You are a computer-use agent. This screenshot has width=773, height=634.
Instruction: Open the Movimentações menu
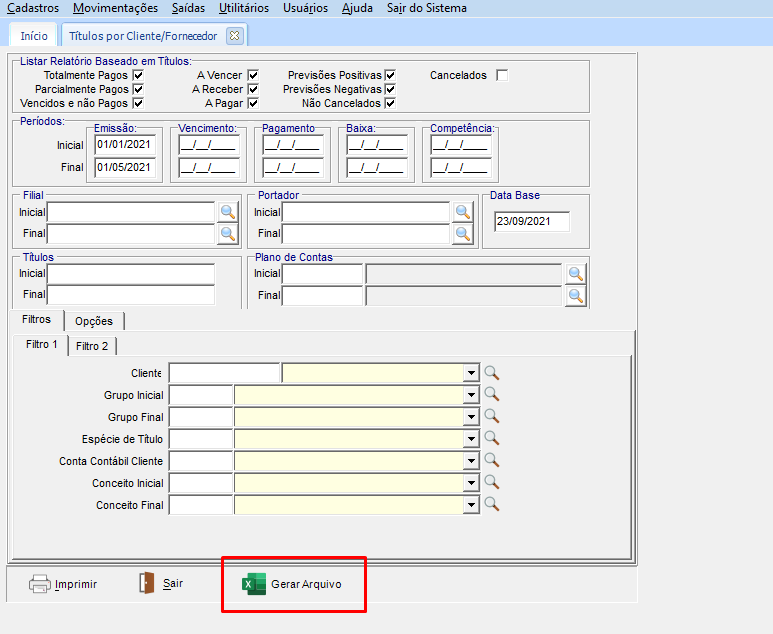coord(116,8)
